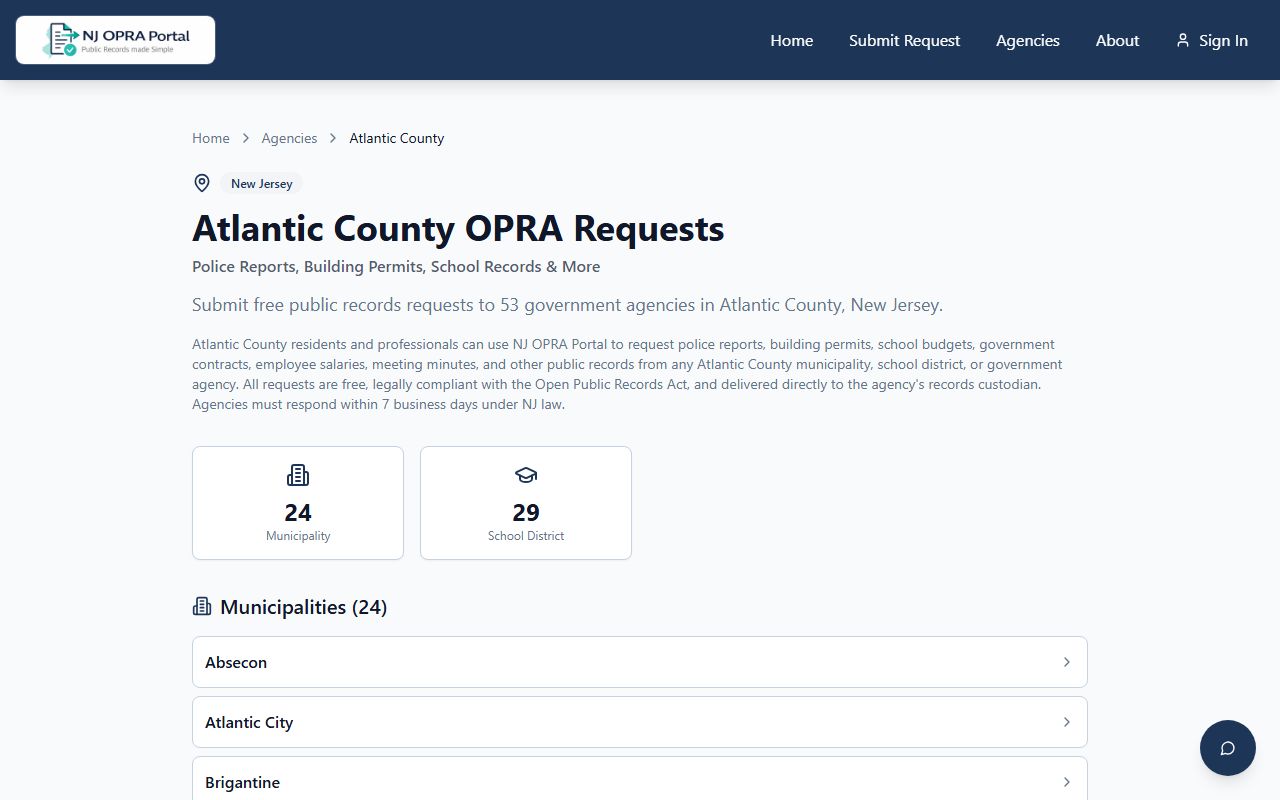Open the About page

click(1117, 40)
